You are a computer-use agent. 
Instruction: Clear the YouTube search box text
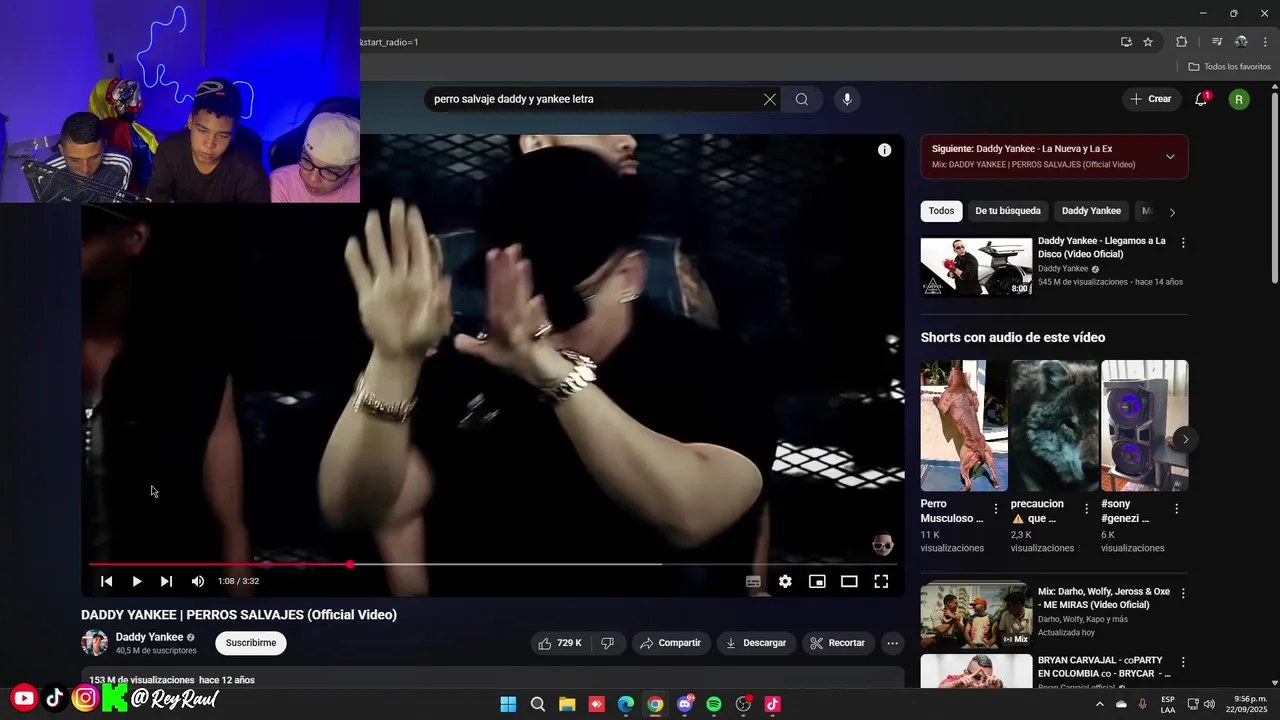pos(769,99)
